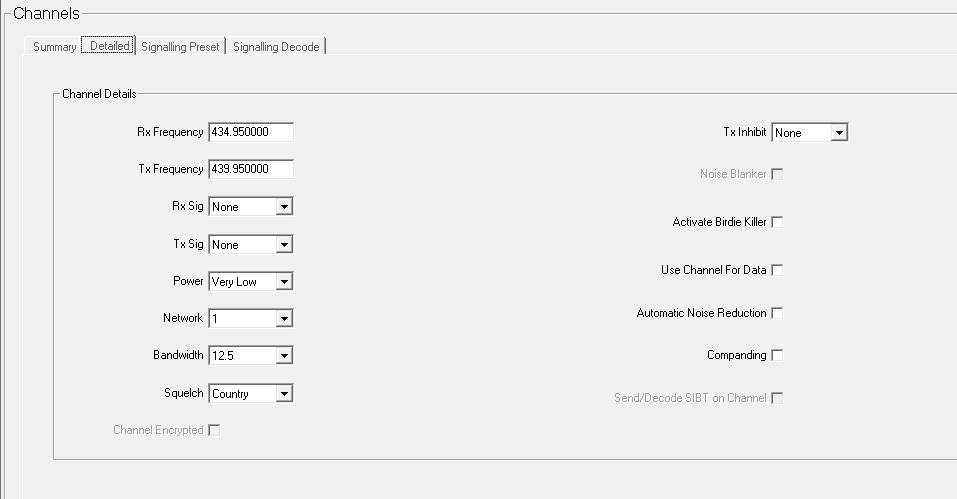This screenshot has height=499, width=957.
Task: Enable the Companding checkbox
Action: pos(777,355)
